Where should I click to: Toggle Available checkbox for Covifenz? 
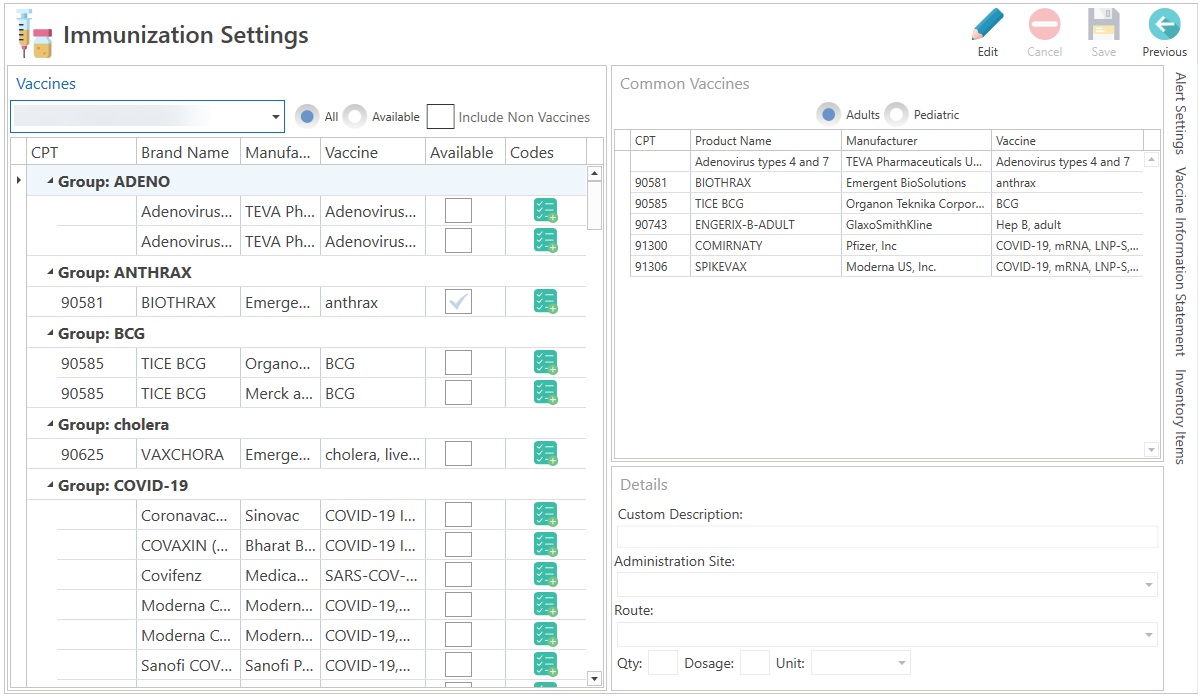coord(458,575)
